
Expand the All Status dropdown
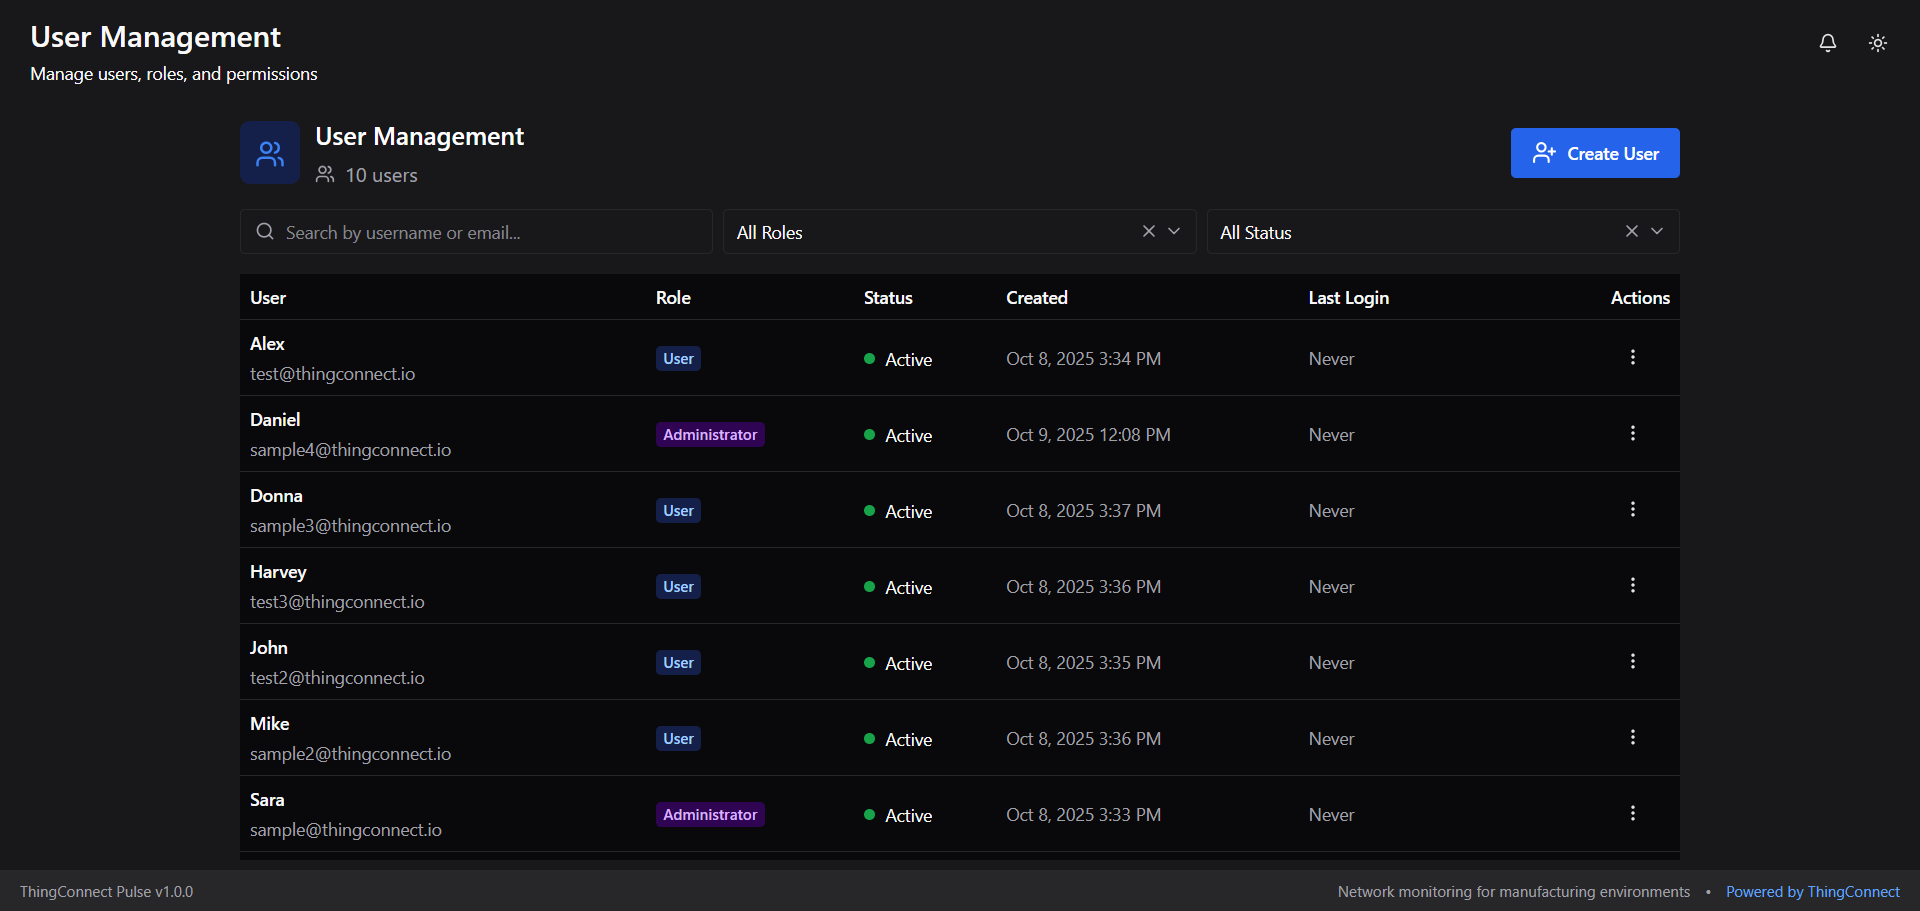pos(1657,231)
